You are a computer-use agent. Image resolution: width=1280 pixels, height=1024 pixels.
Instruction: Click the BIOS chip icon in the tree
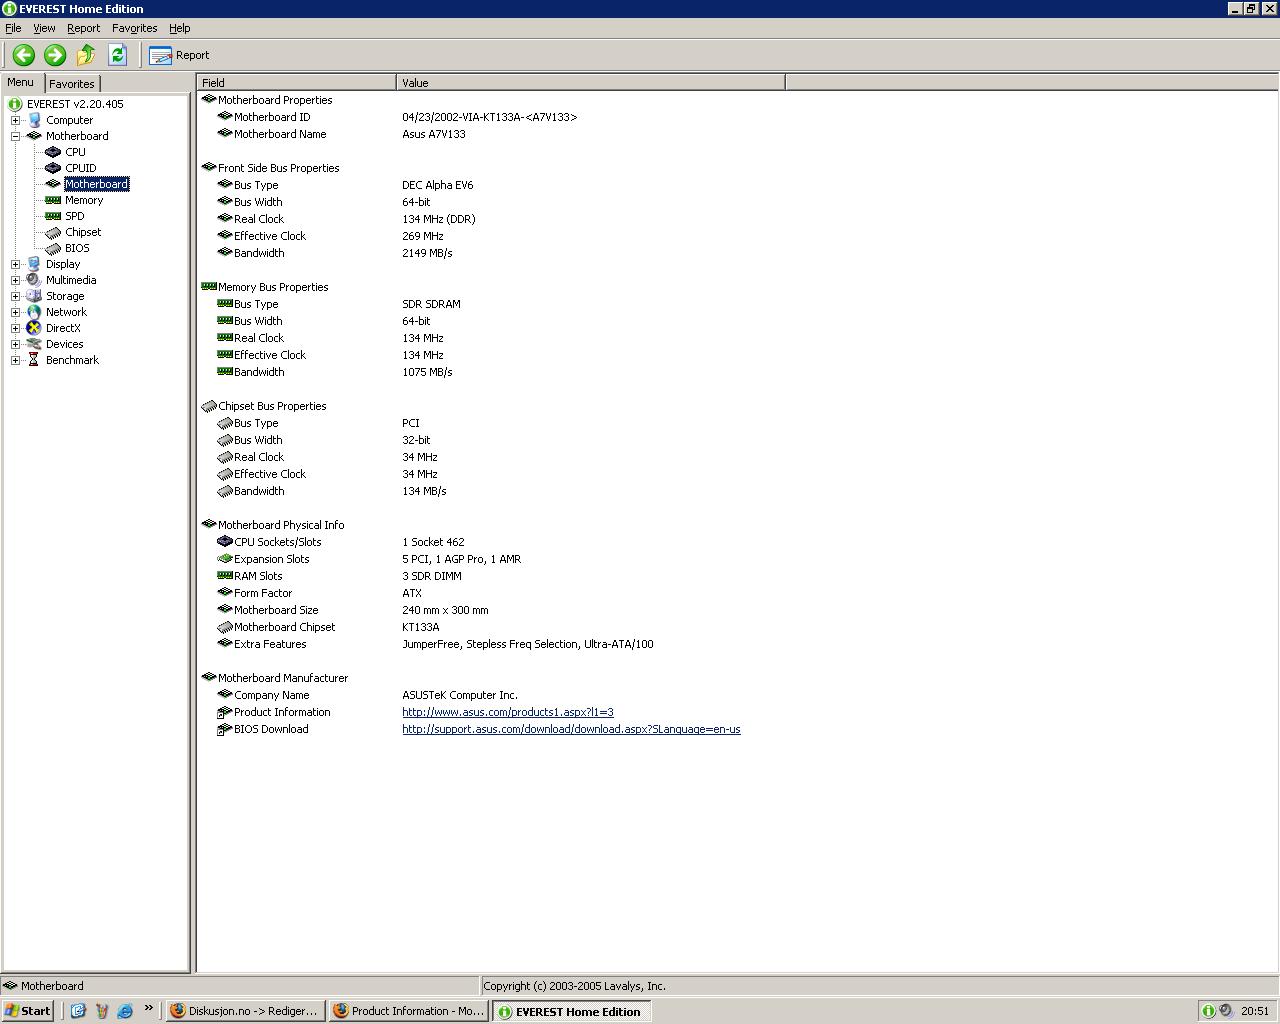click(53, 248)
